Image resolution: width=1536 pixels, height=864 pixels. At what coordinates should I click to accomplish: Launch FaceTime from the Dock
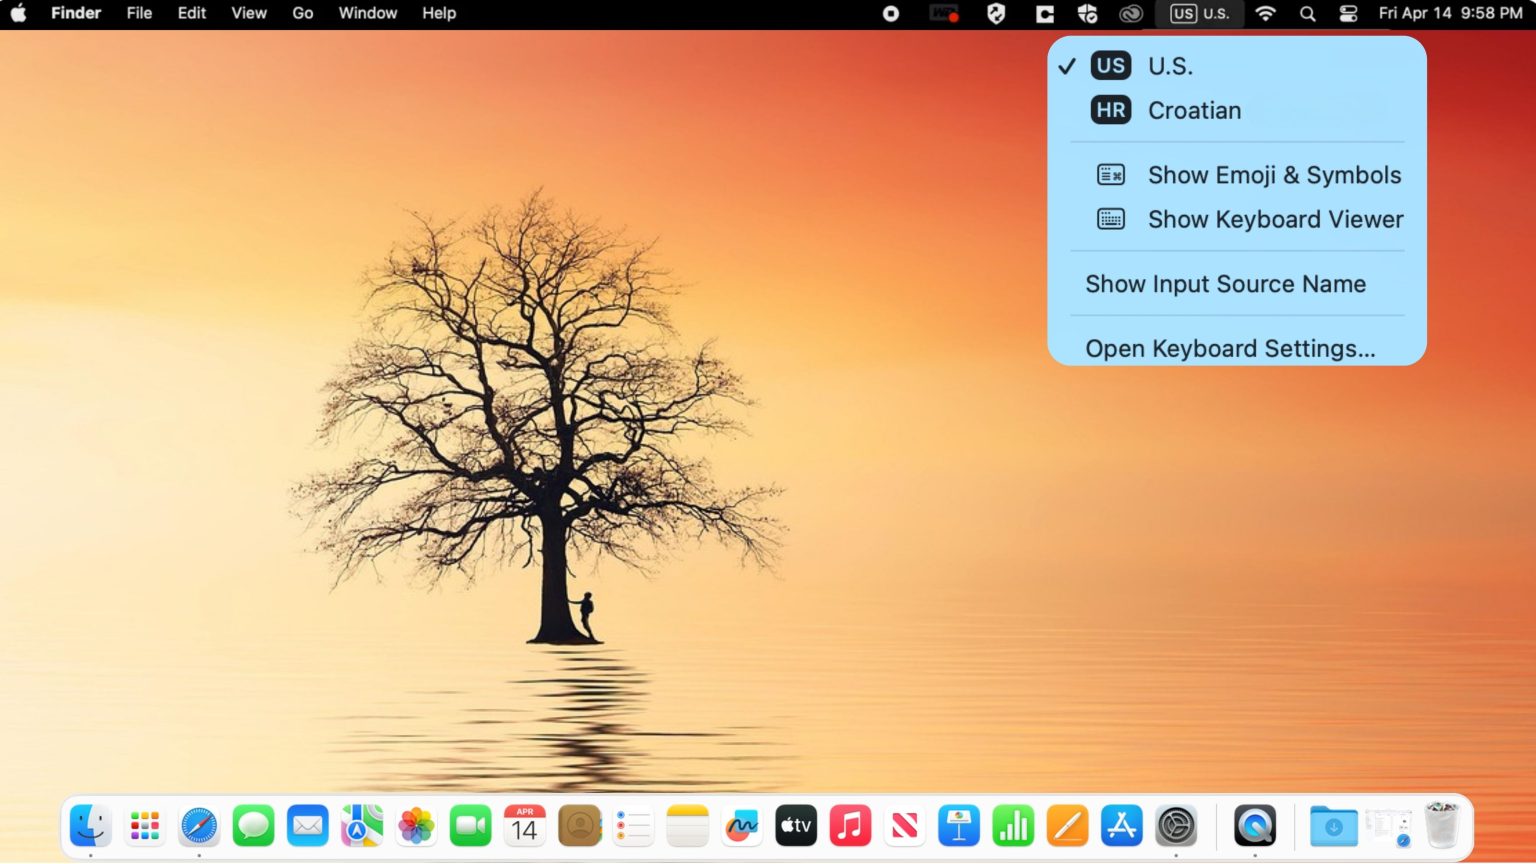coord(470,825)
